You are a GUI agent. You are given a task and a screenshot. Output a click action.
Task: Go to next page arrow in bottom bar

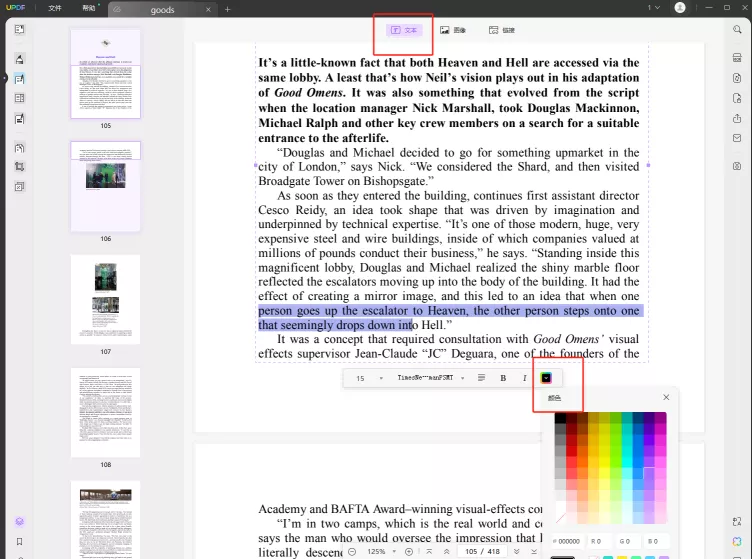[517, 551]
